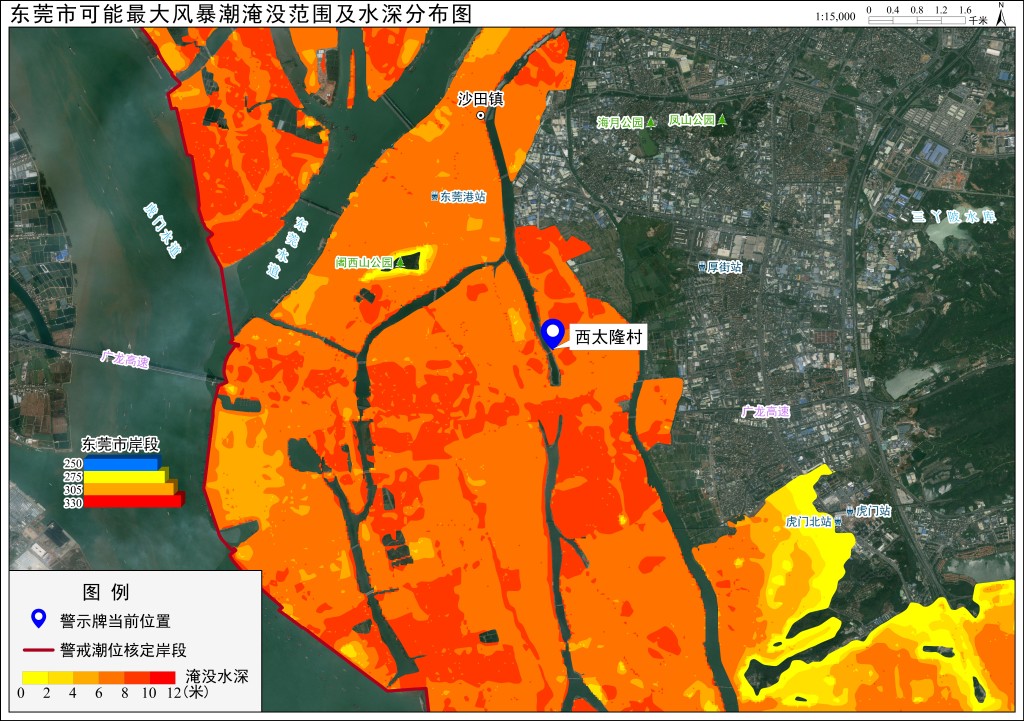Click the scale text 1:15,000

(x=835, y=16)
